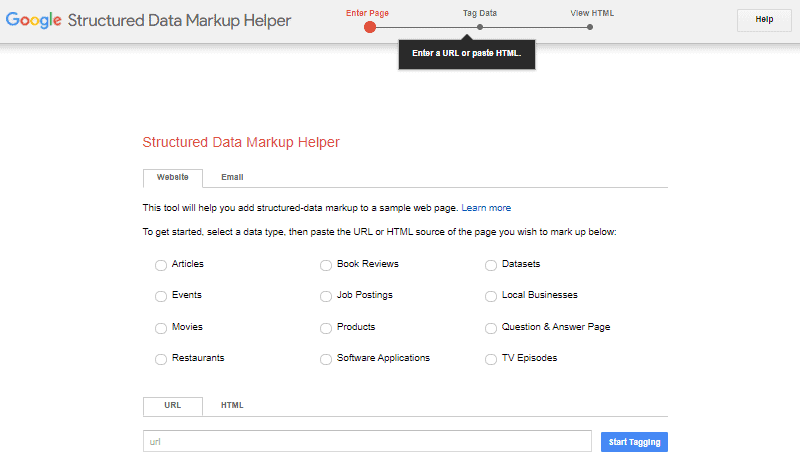Image resolution: width=800 pixels, height=475 pixels.
Task: Click the View HTML step dot
Action: (x=590, y=27)
